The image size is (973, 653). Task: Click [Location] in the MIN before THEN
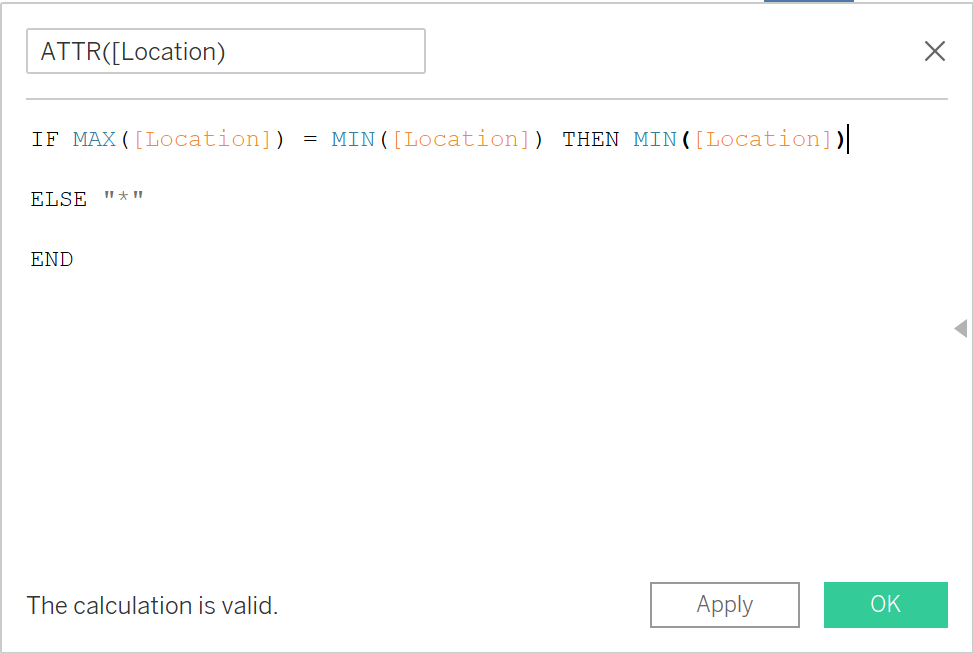[461, 139]
